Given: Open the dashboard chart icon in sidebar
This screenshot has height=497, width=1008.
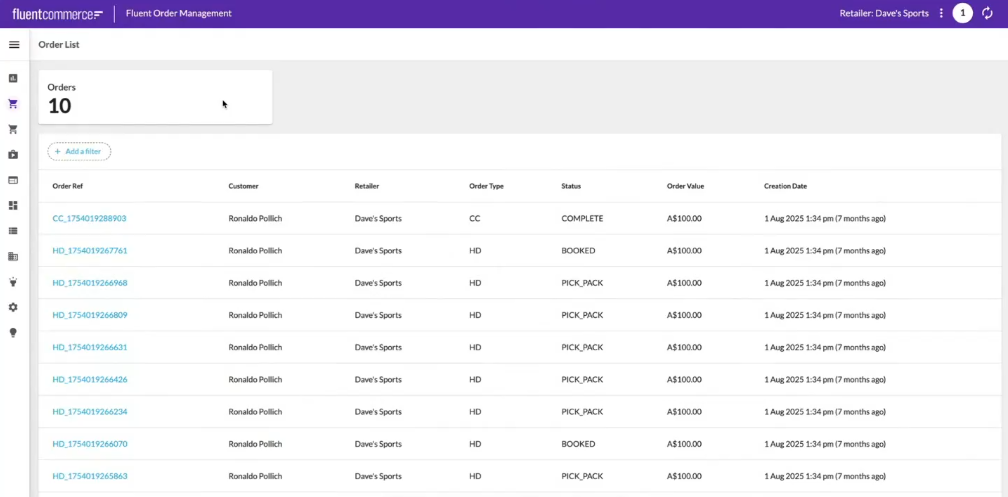Looking at the screenshot, I should 13,78.
